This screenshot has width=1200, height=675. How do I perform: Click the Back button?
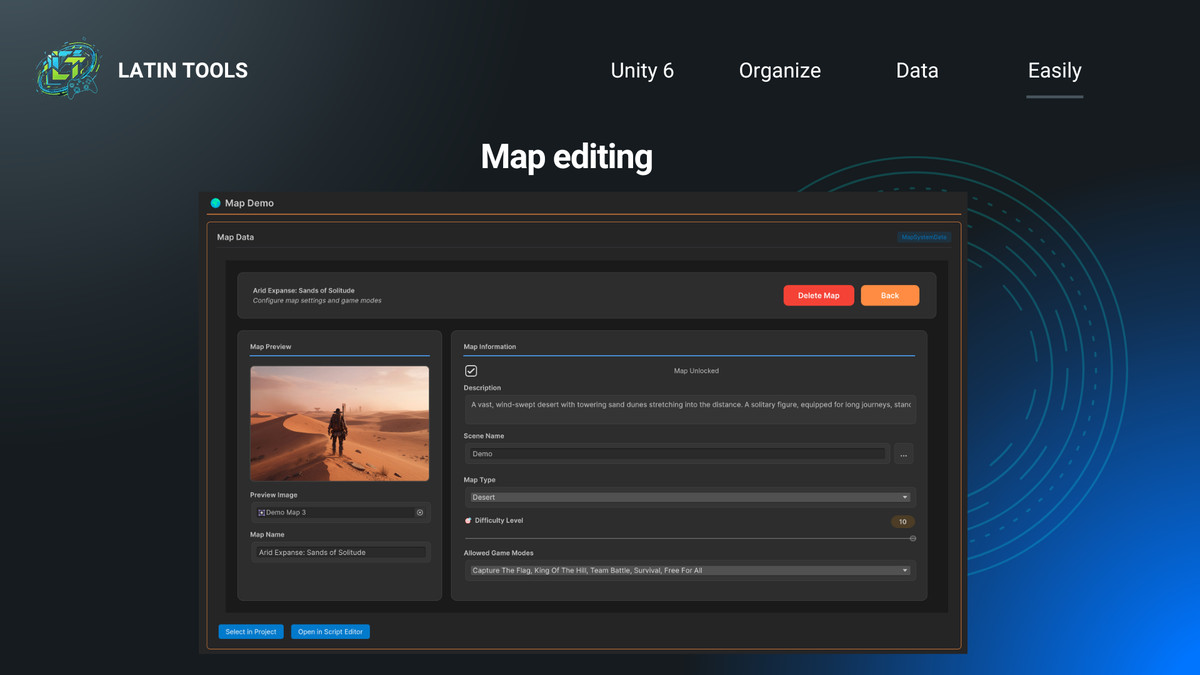click(889, 295)
